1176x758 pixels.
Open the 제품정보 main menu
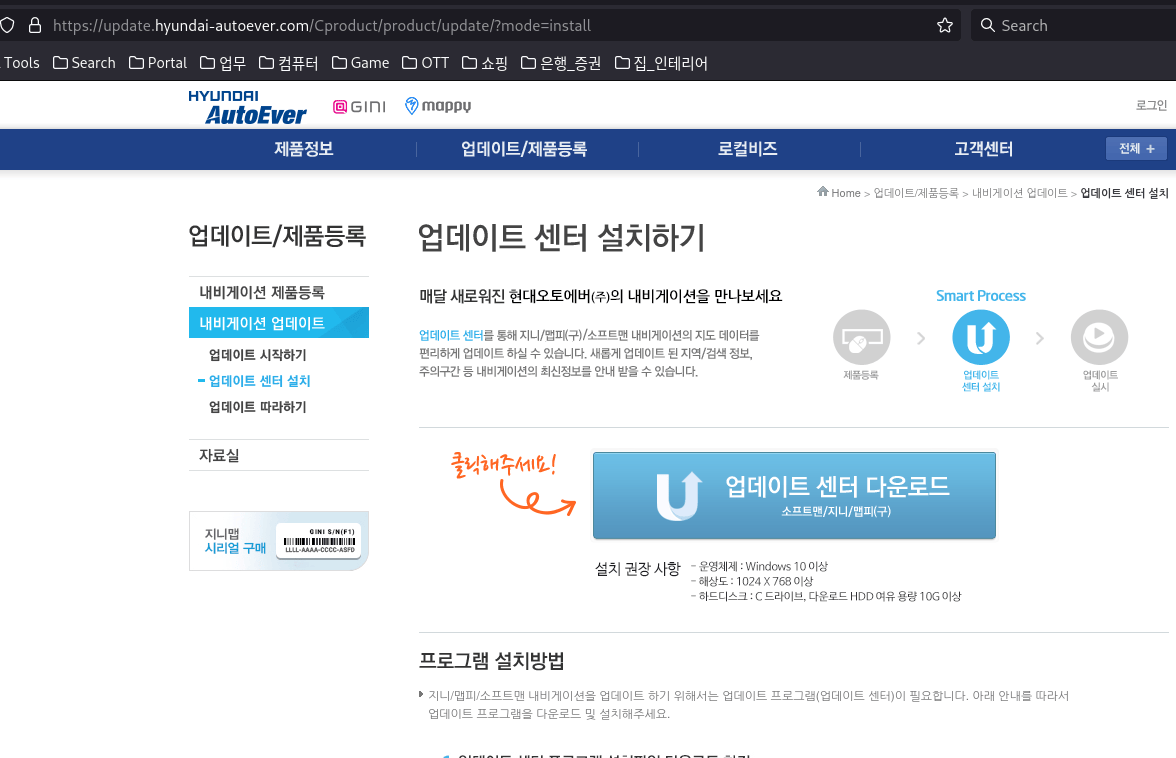304,149
